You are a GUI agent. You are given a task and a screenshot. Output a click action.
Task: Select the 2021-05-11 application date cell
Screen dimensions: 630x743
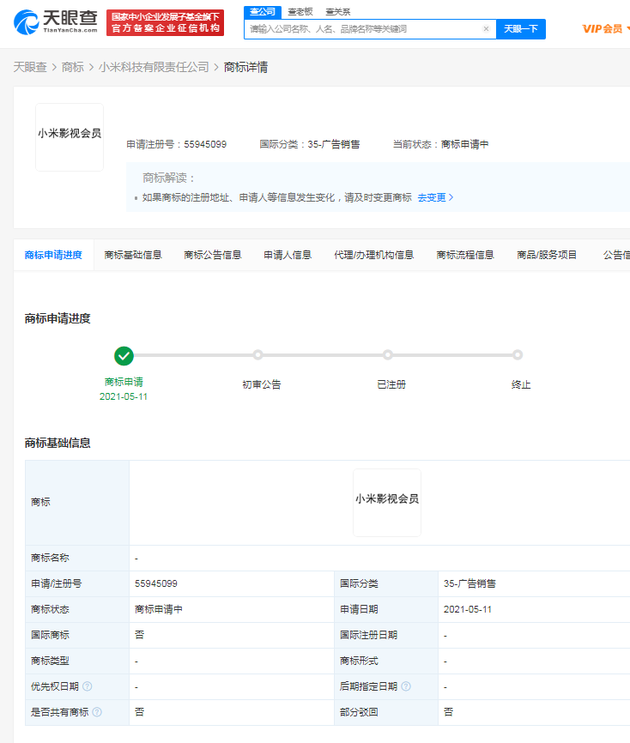(x=468, y=609)
